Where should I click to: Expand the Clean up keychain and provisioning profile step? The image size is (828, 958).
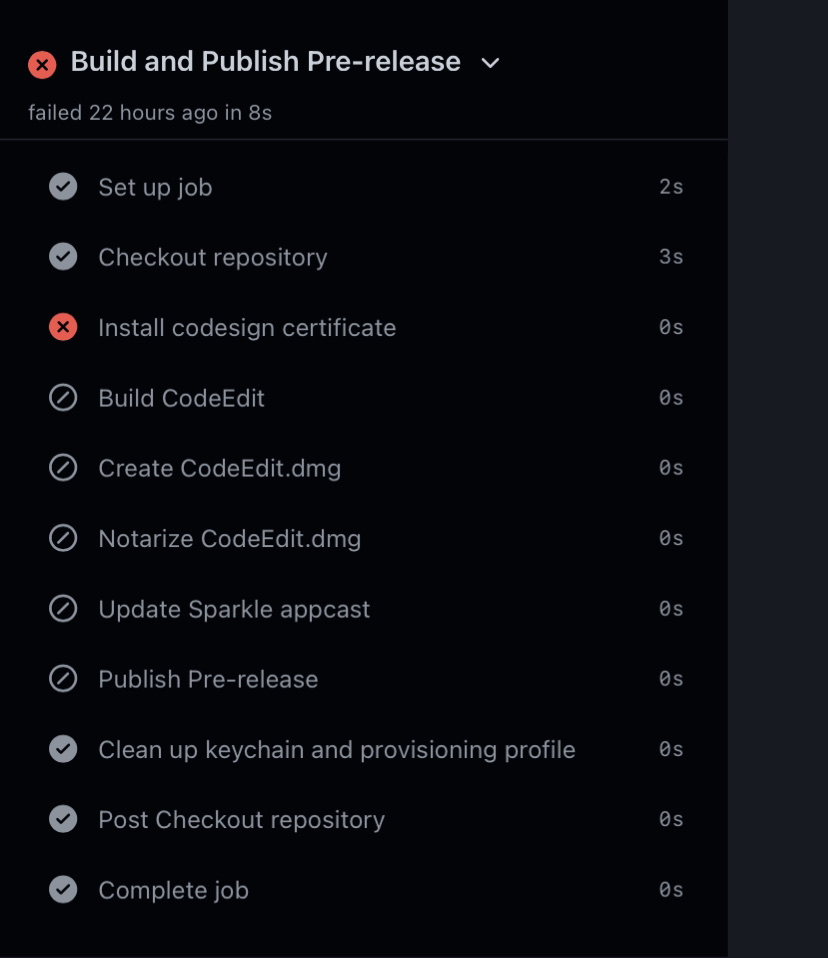pyautogui.click(x=335, y=749)
